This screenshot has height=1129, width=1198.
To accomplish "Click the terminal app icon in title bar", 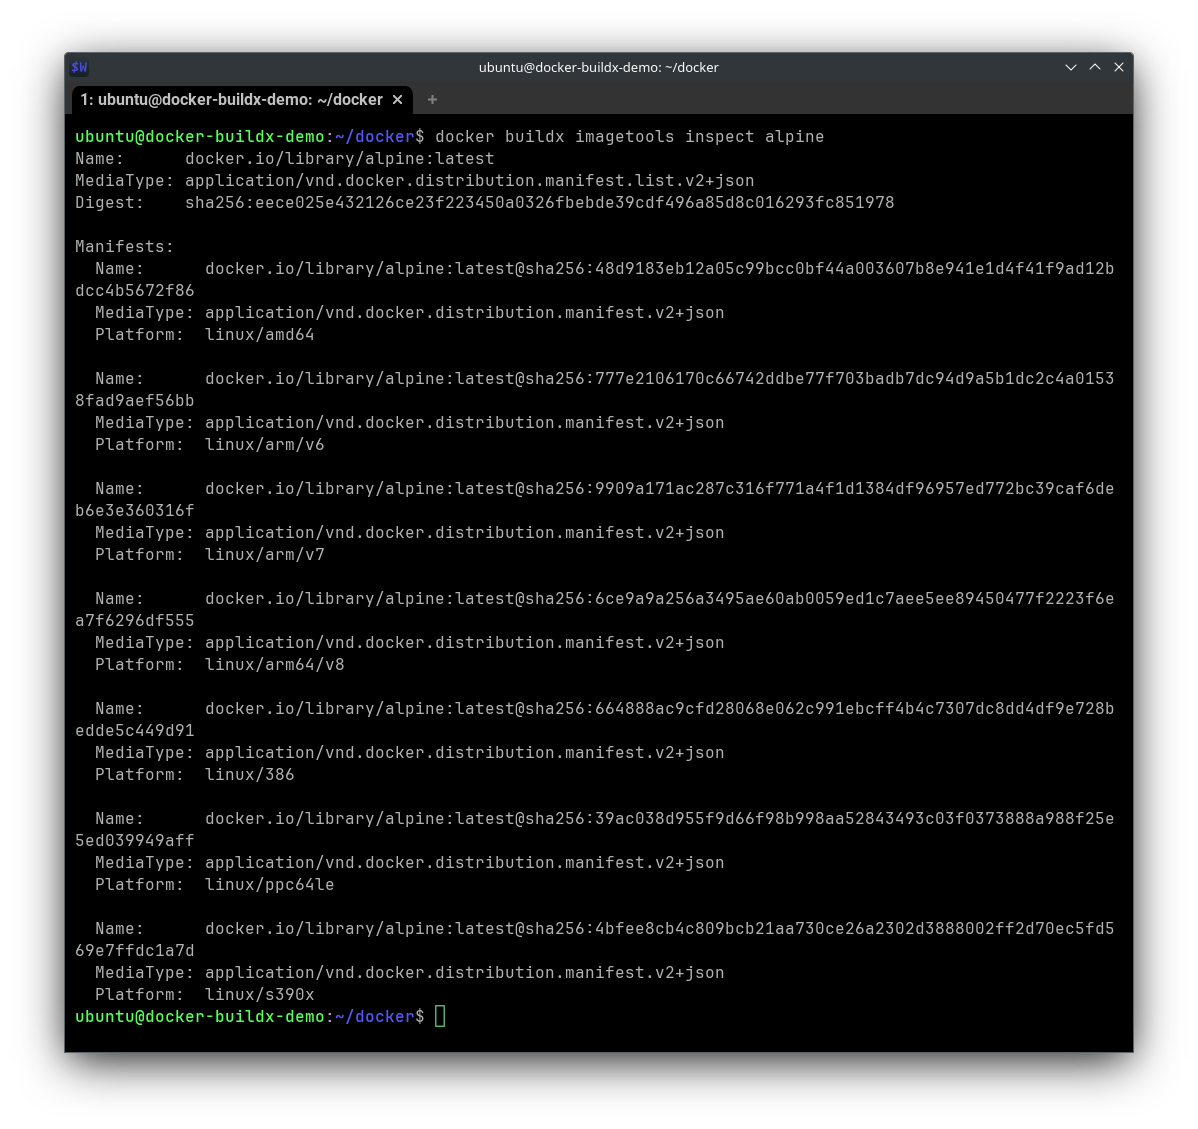I will point(79,67).
